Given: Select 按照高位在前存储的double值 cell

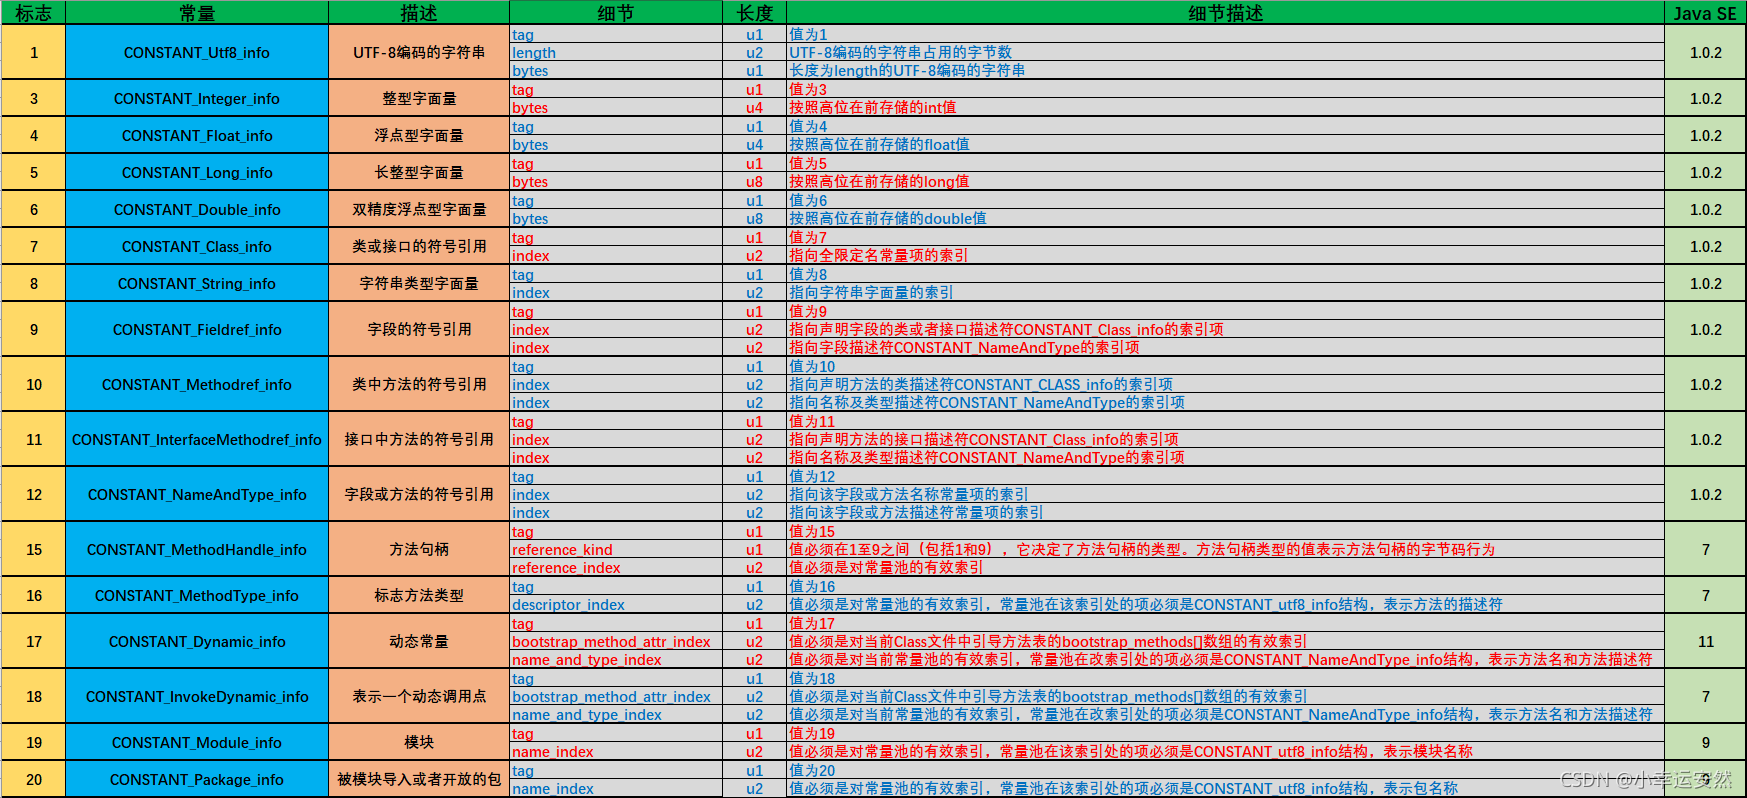Looking at the screenshot, I should (1226, 218).
